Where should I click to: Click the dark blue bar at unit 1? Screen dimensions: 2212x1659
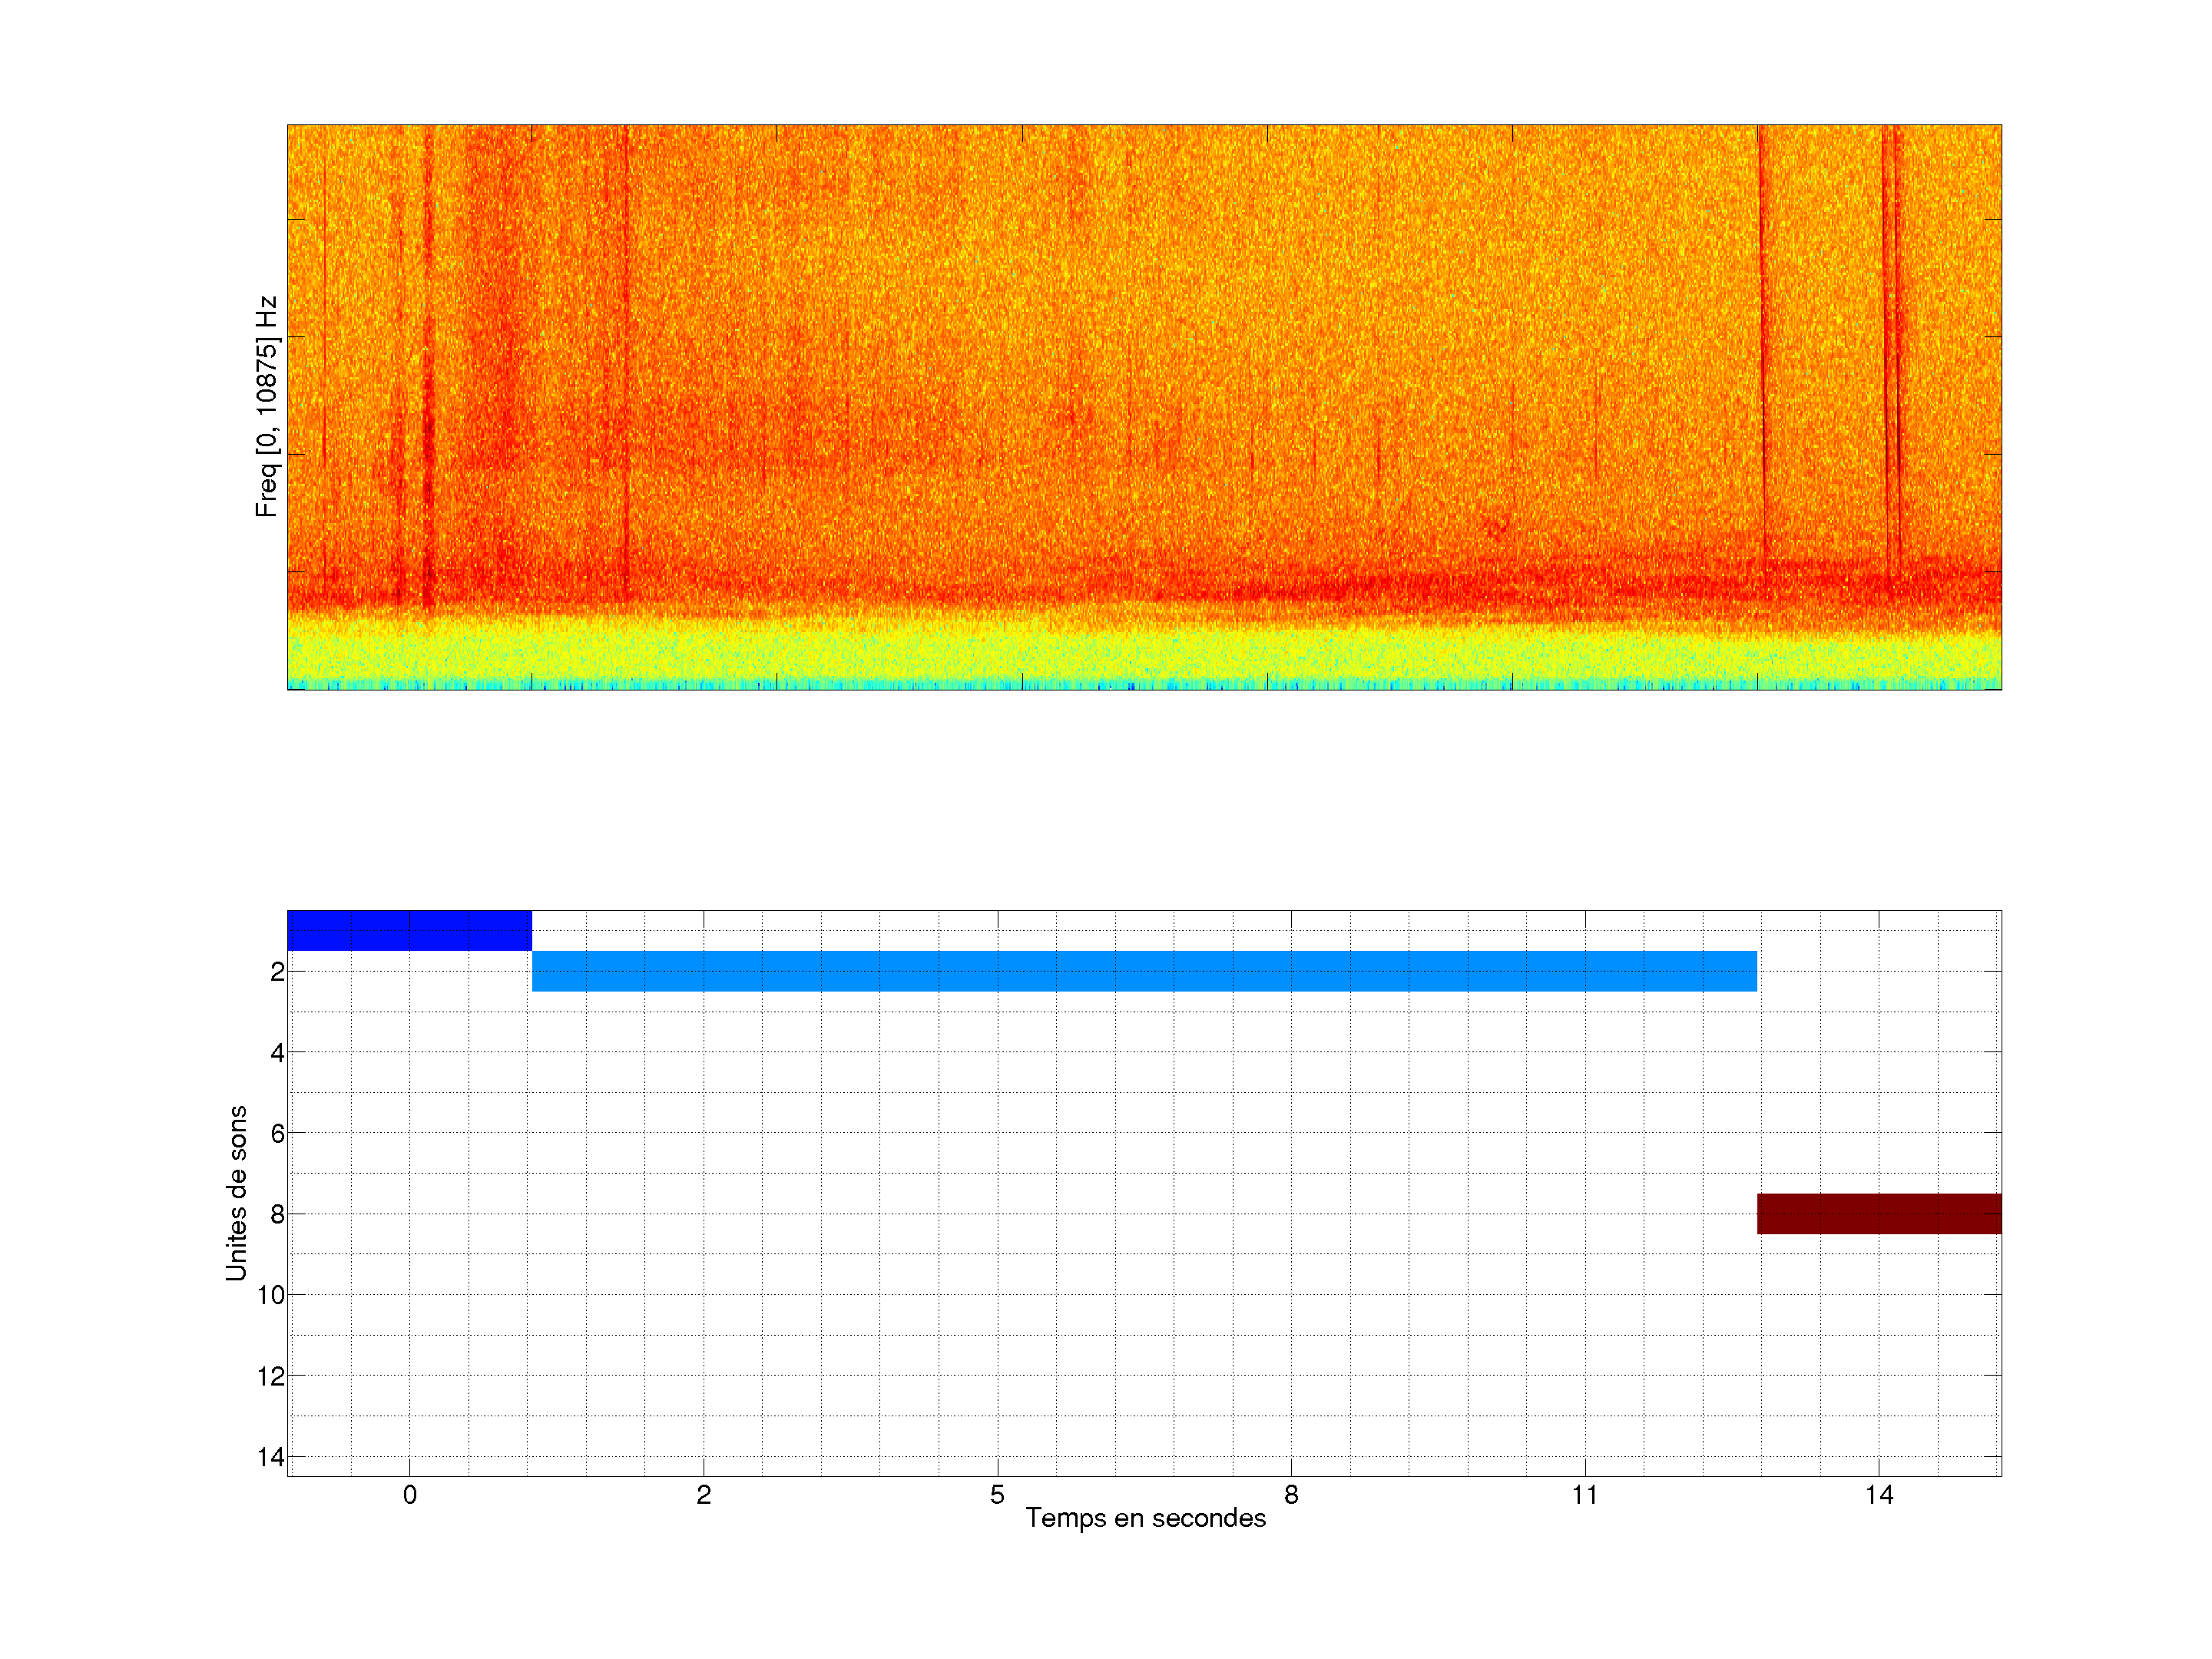(x=409, y=930)
